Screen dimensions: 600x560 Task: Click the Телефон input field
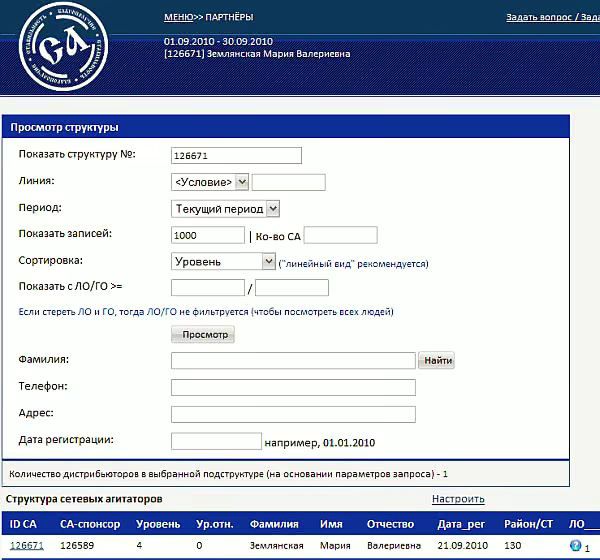293,388
